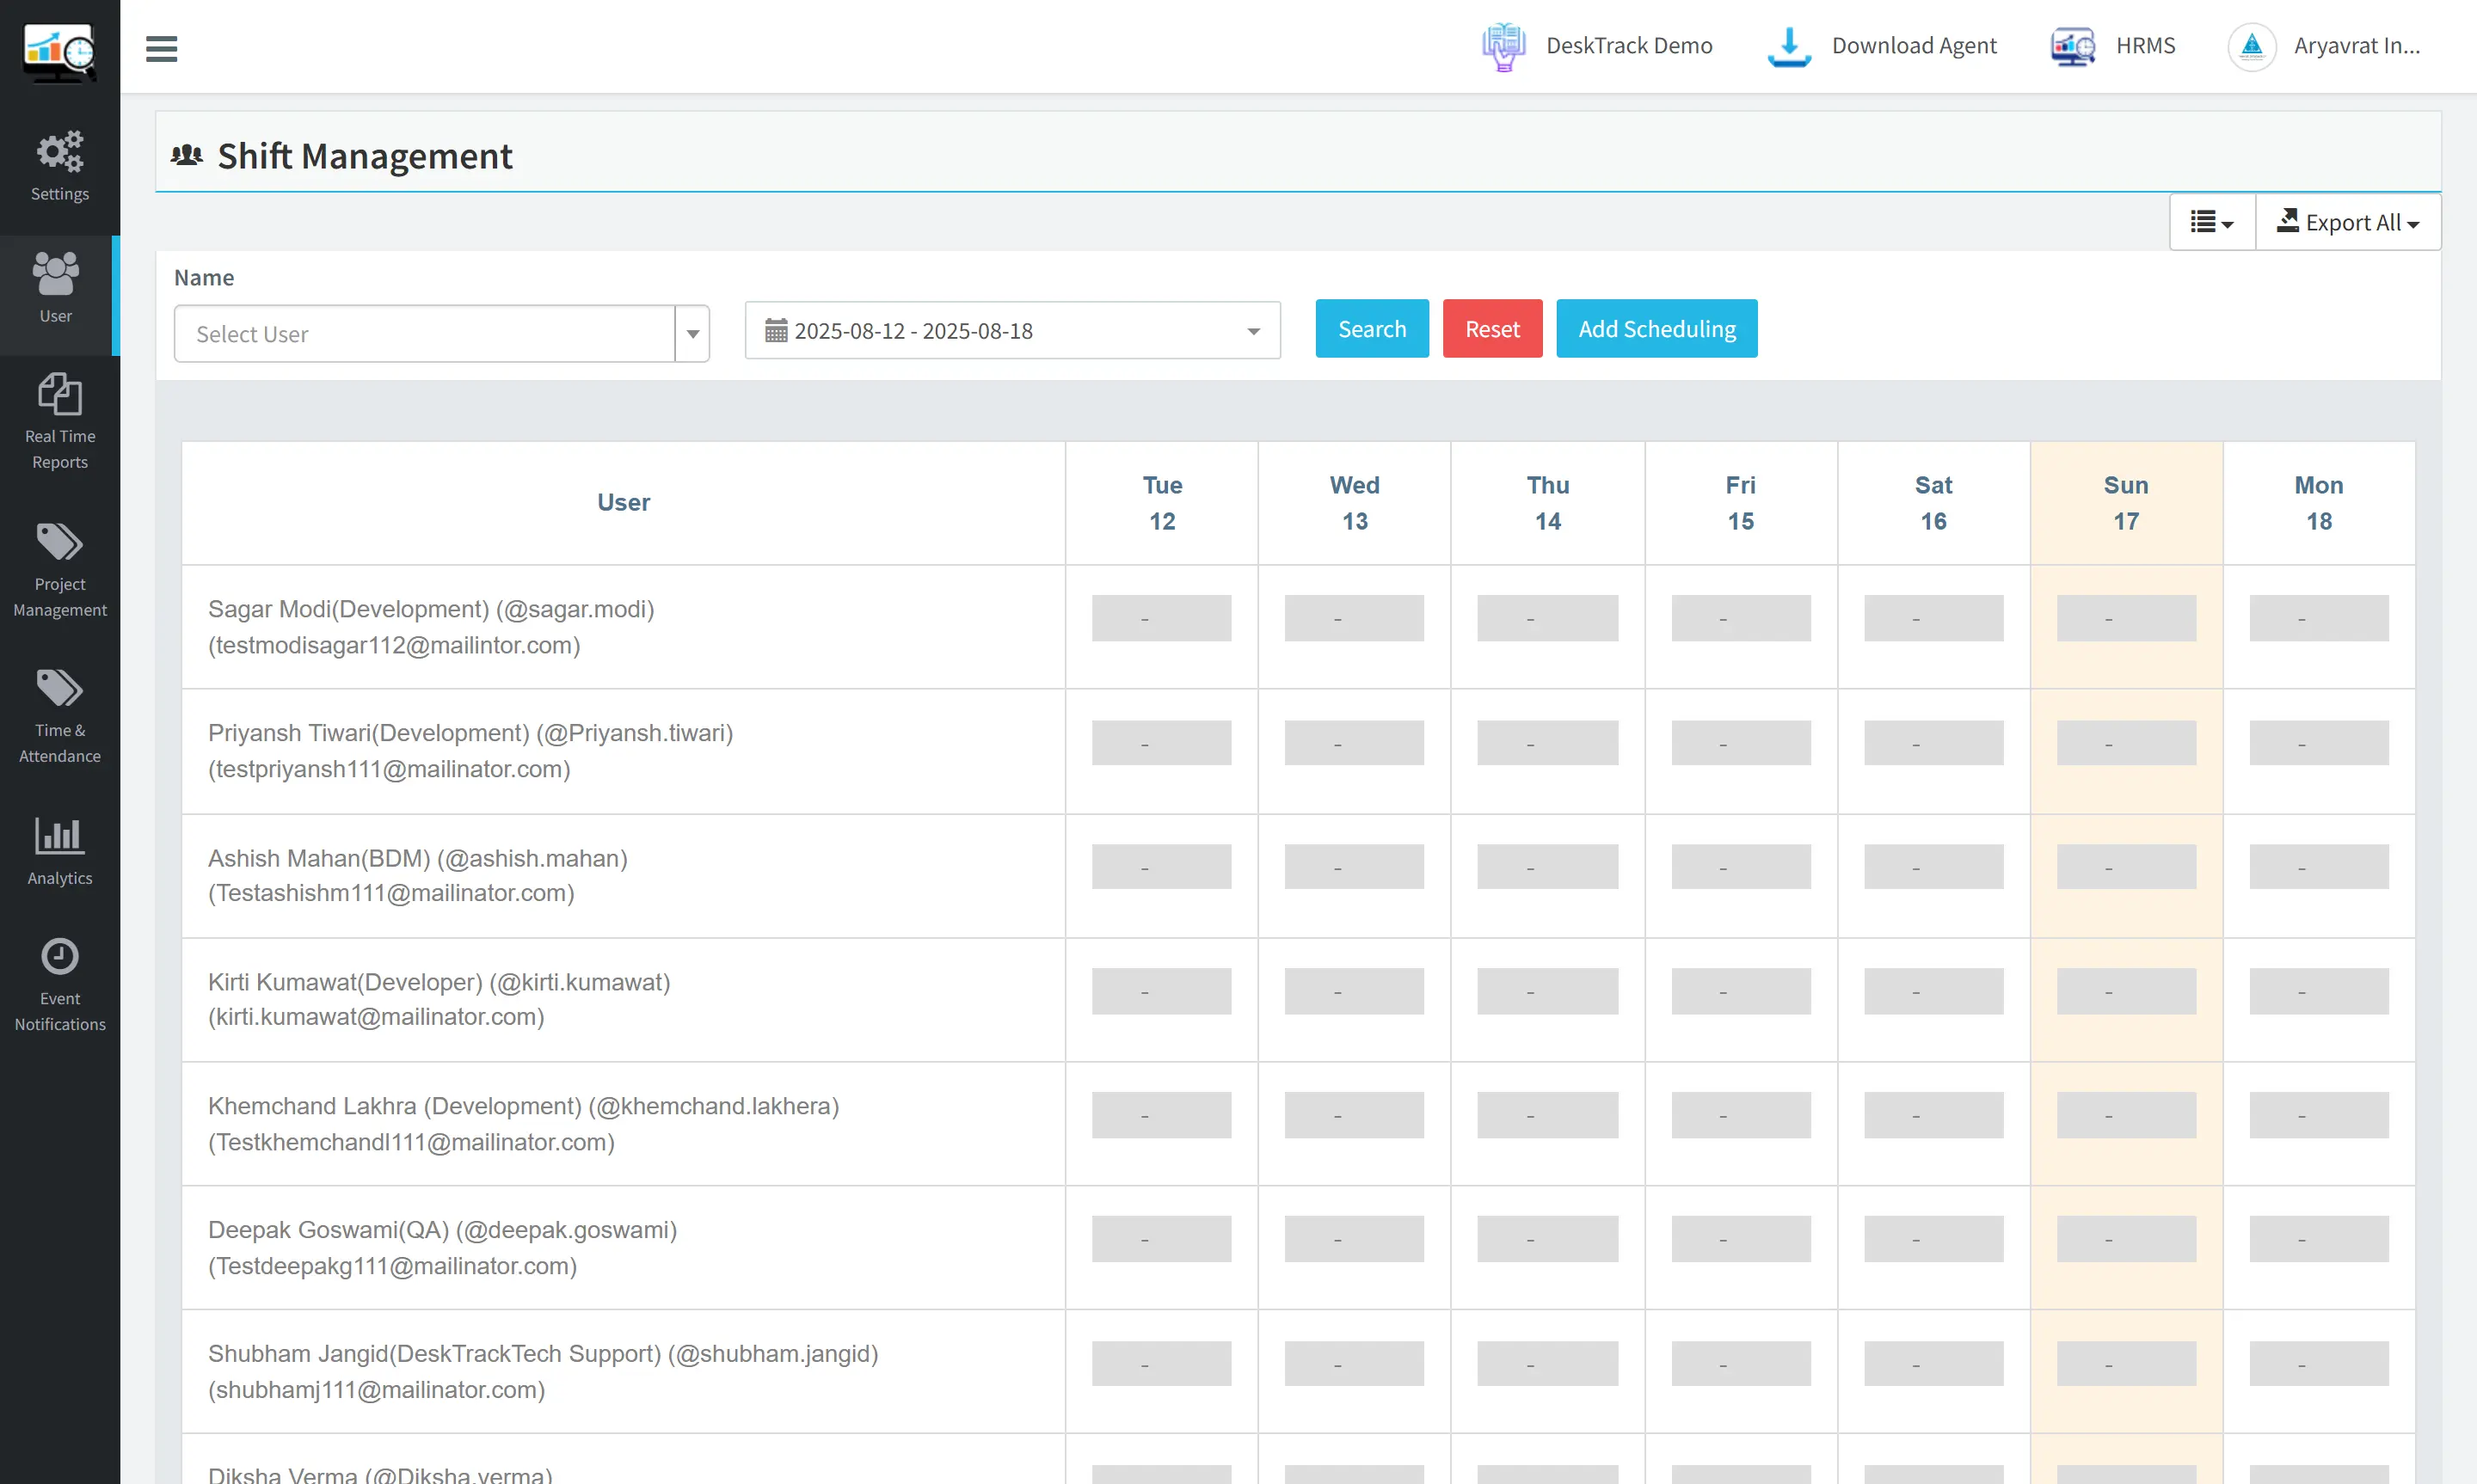
Task: Click the Add Scheduling button
Action: pos(1656,328)
